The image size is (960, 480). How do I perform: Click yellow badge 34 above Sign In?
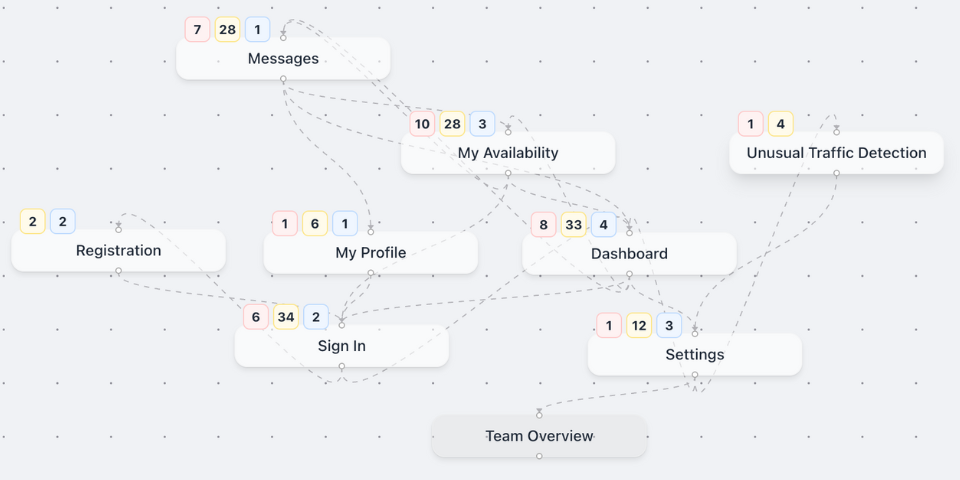tap(286, 317)
